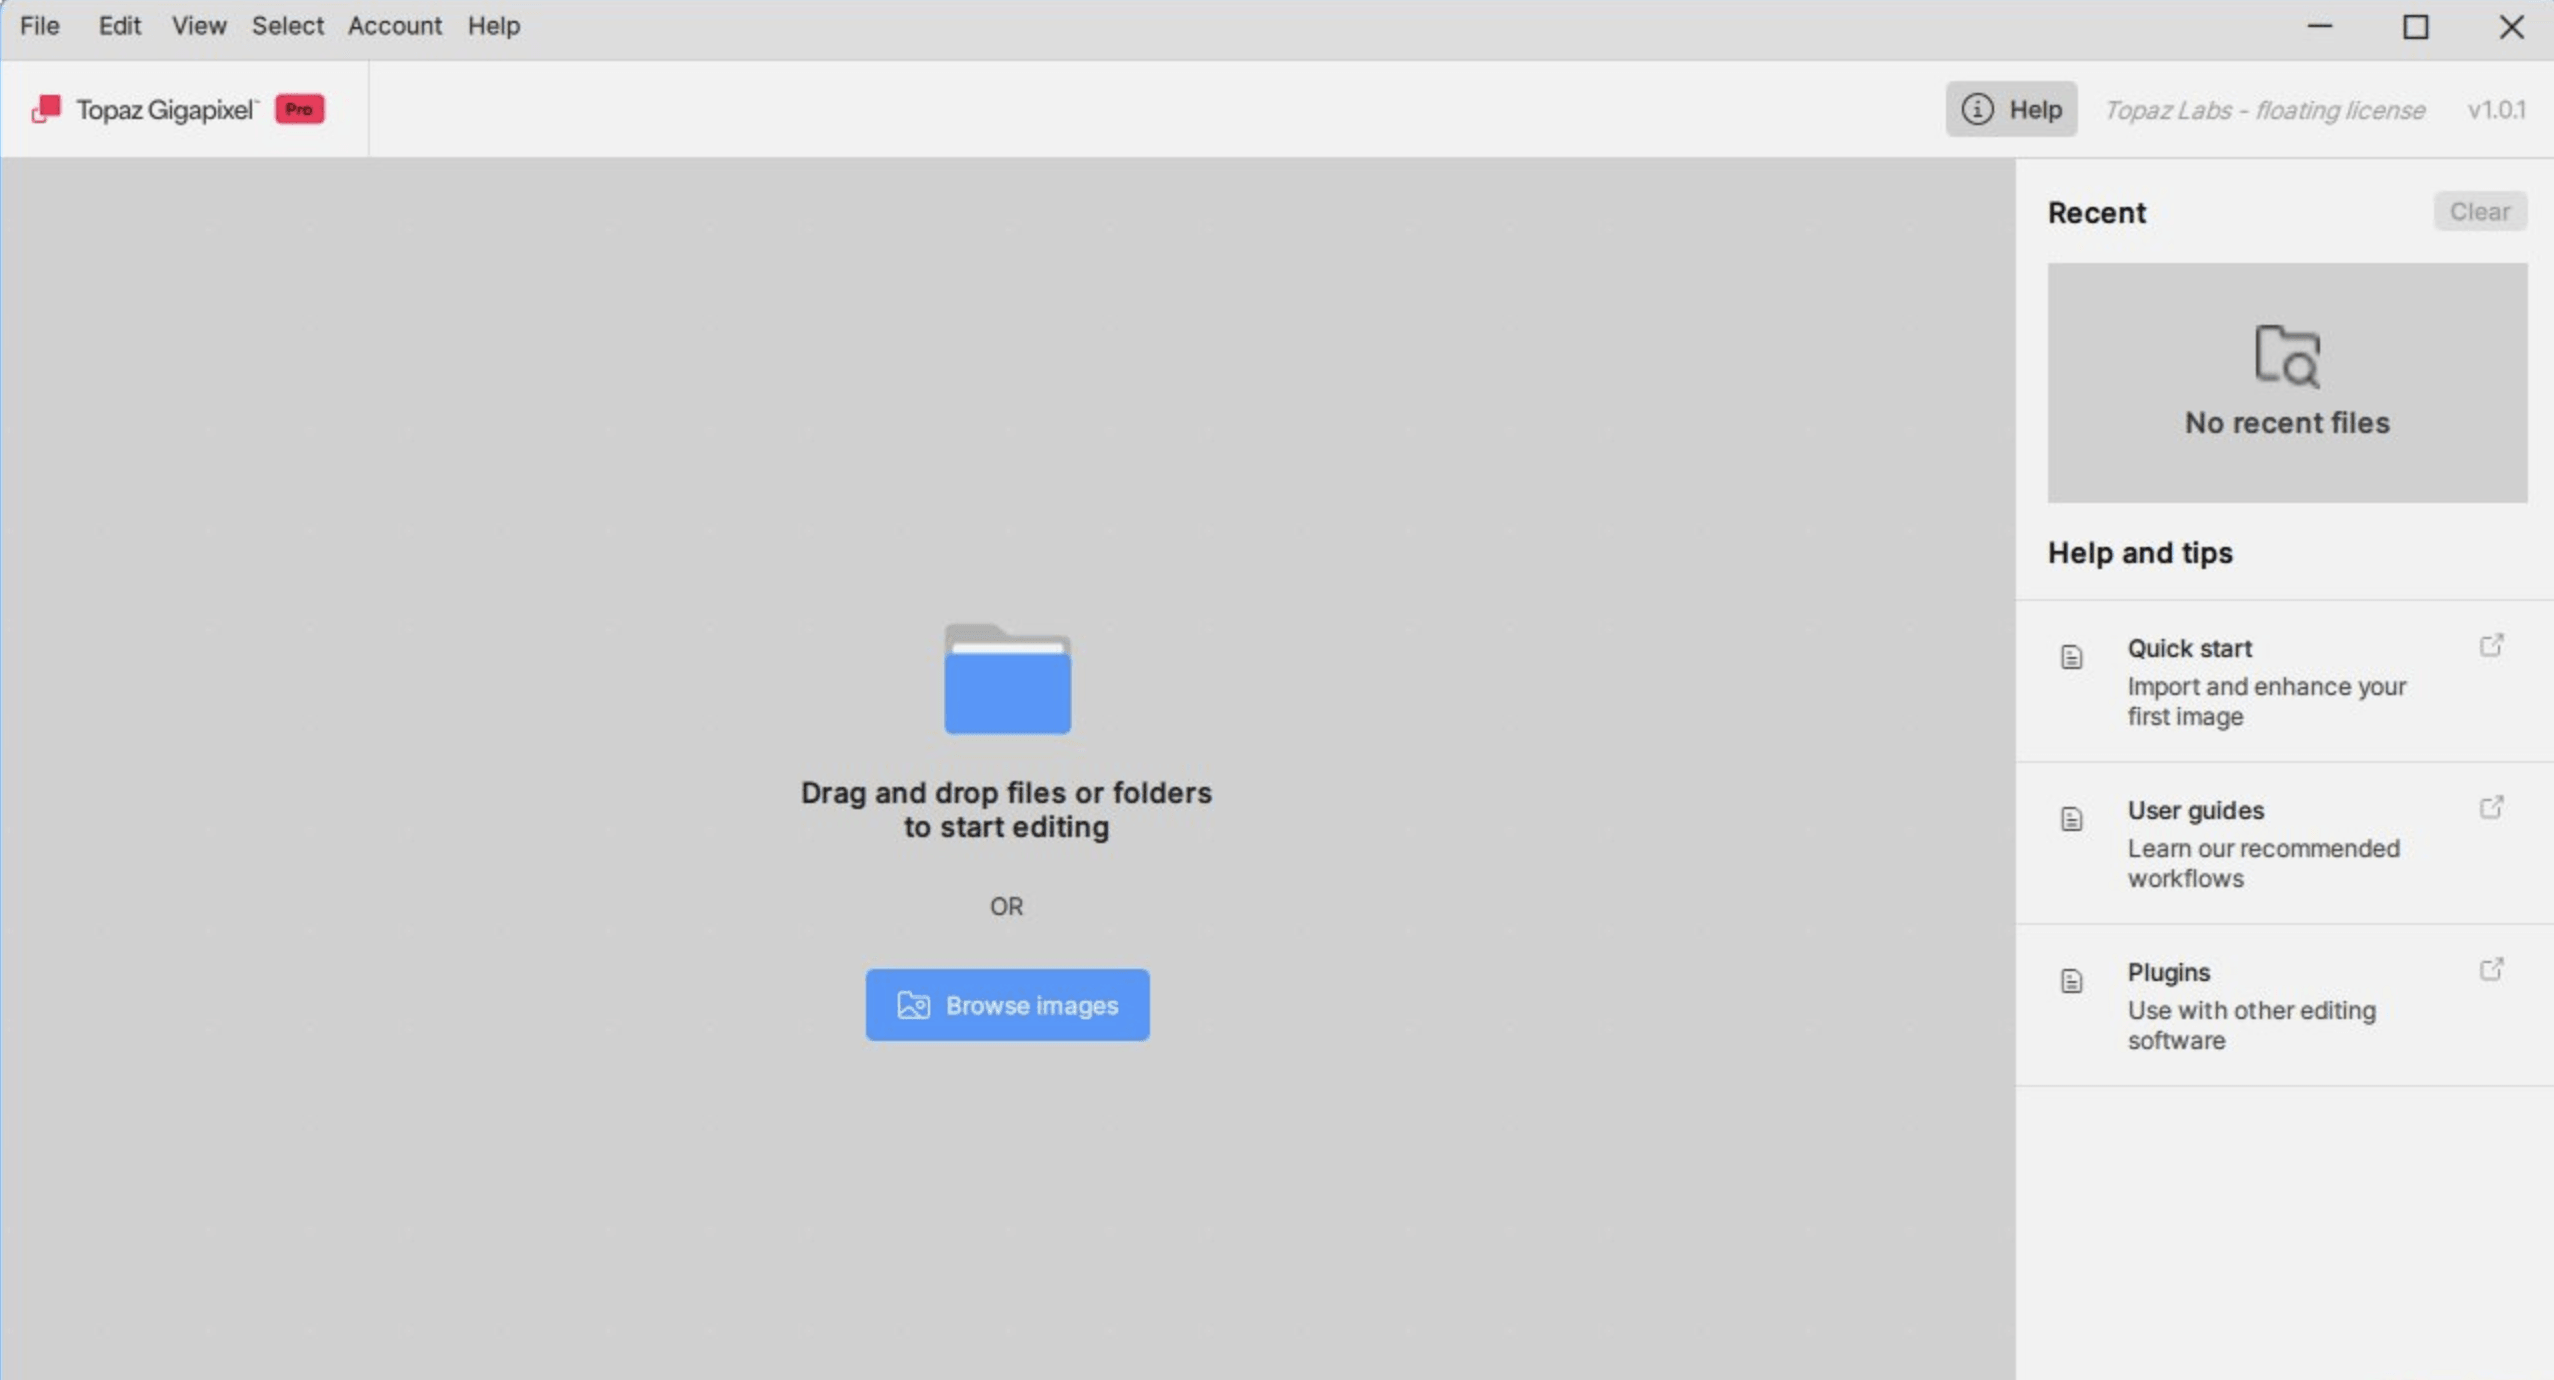Viewport: 2554px width, 1380px height.
Task: Open the User guides help link
Action: pos(2195,811)
